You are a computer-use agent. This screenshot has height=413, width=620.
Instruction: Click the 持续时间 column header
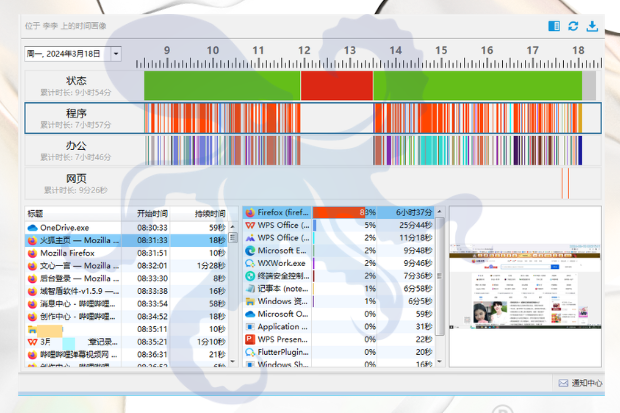(x=210, y=214)
